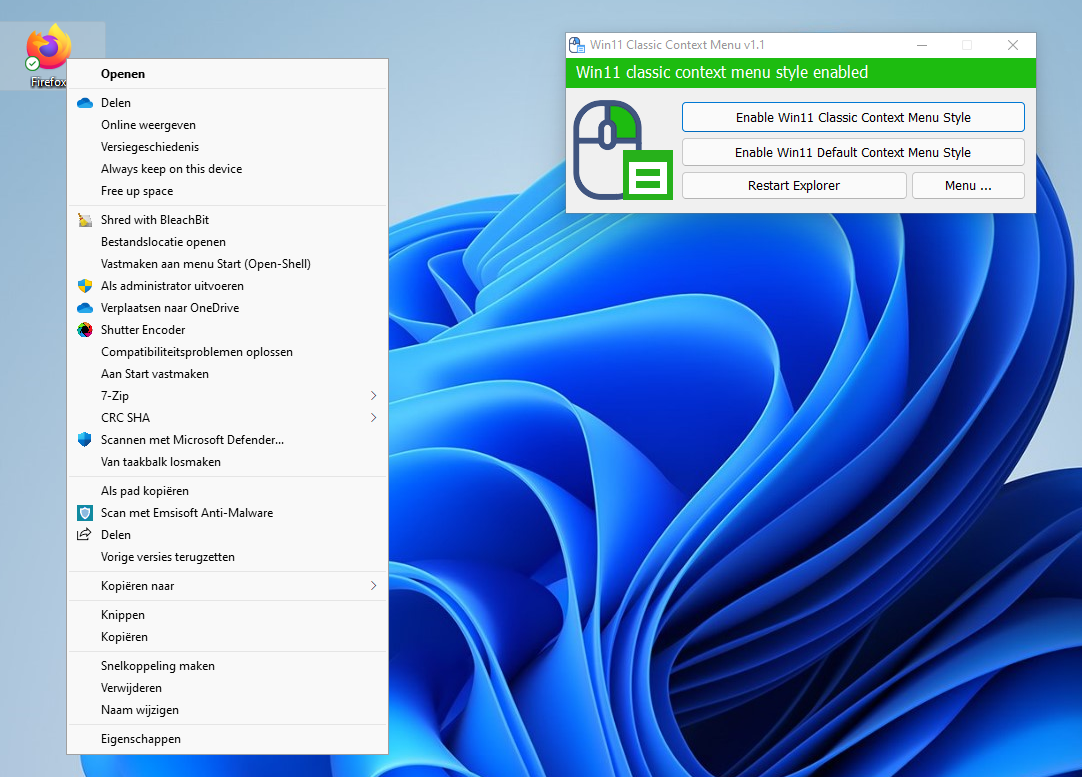Click the Emsisoft Anti-Malware icon

click(x=85, y=513)
